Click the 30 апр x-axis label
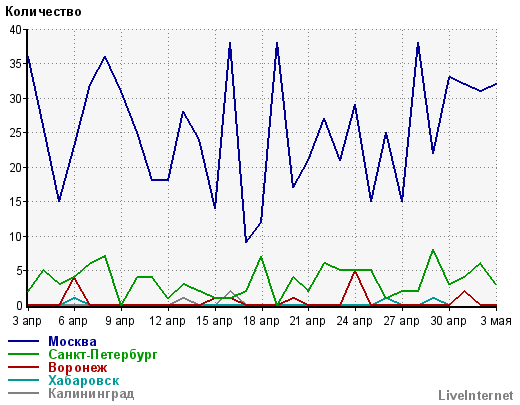This screenshot has width=520, height=405. click(448, 321)
